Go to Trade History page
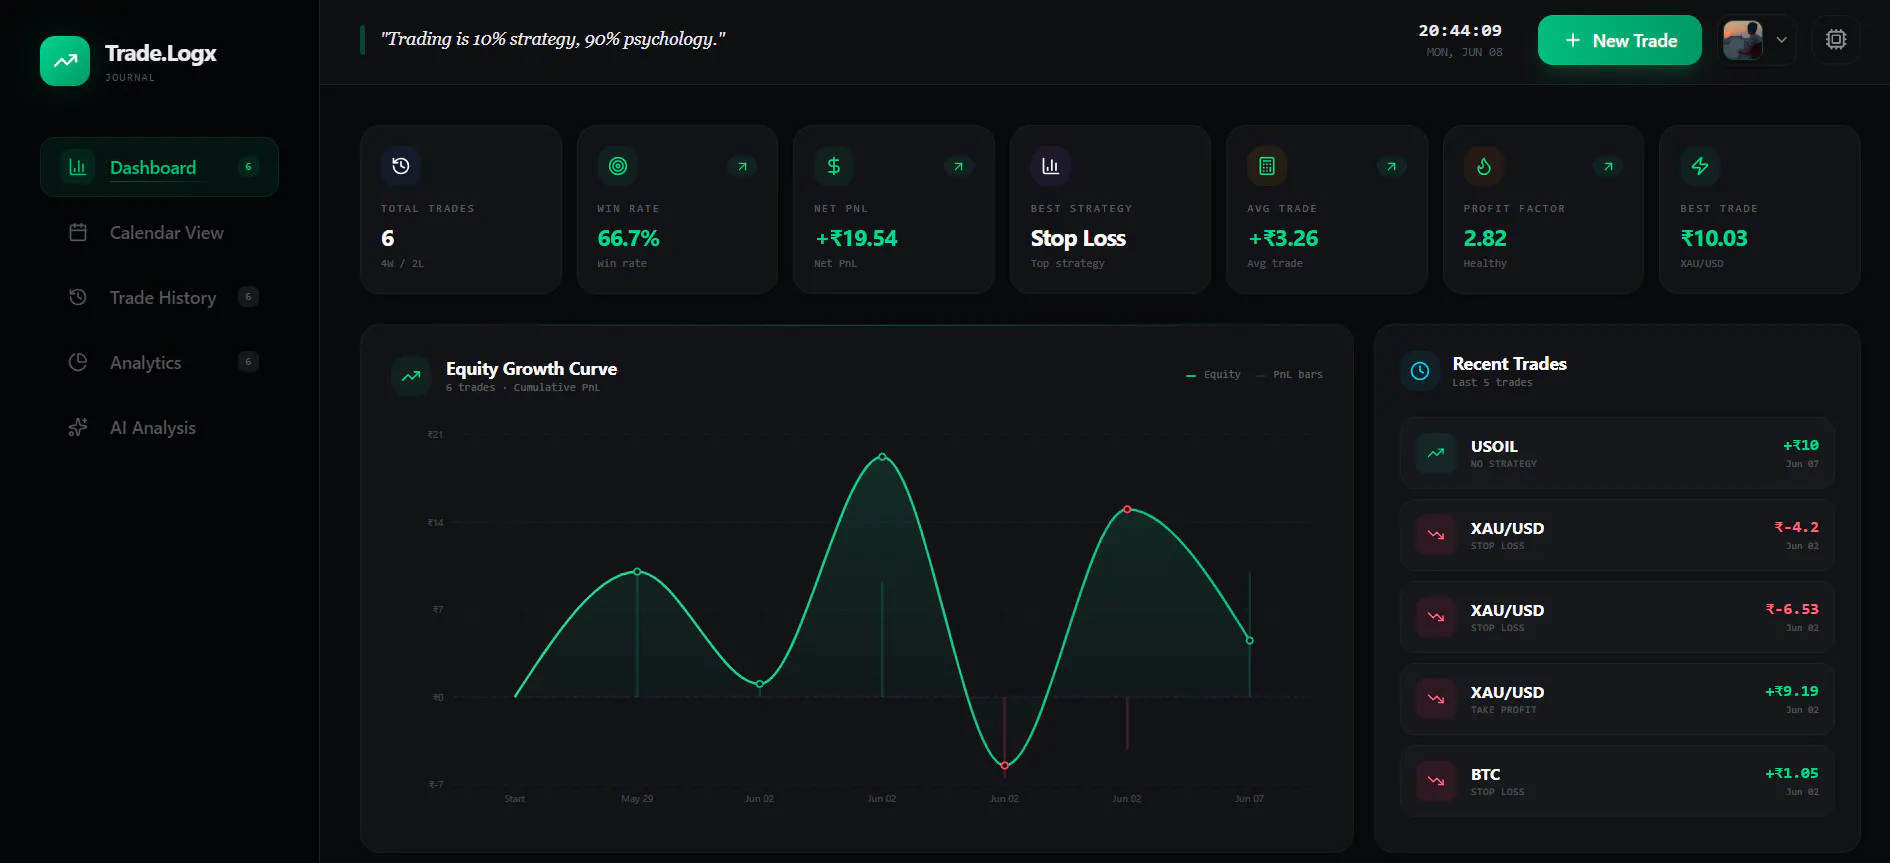Image resolution: width=1890 pixels, height=863 pixels. point(159,297)
